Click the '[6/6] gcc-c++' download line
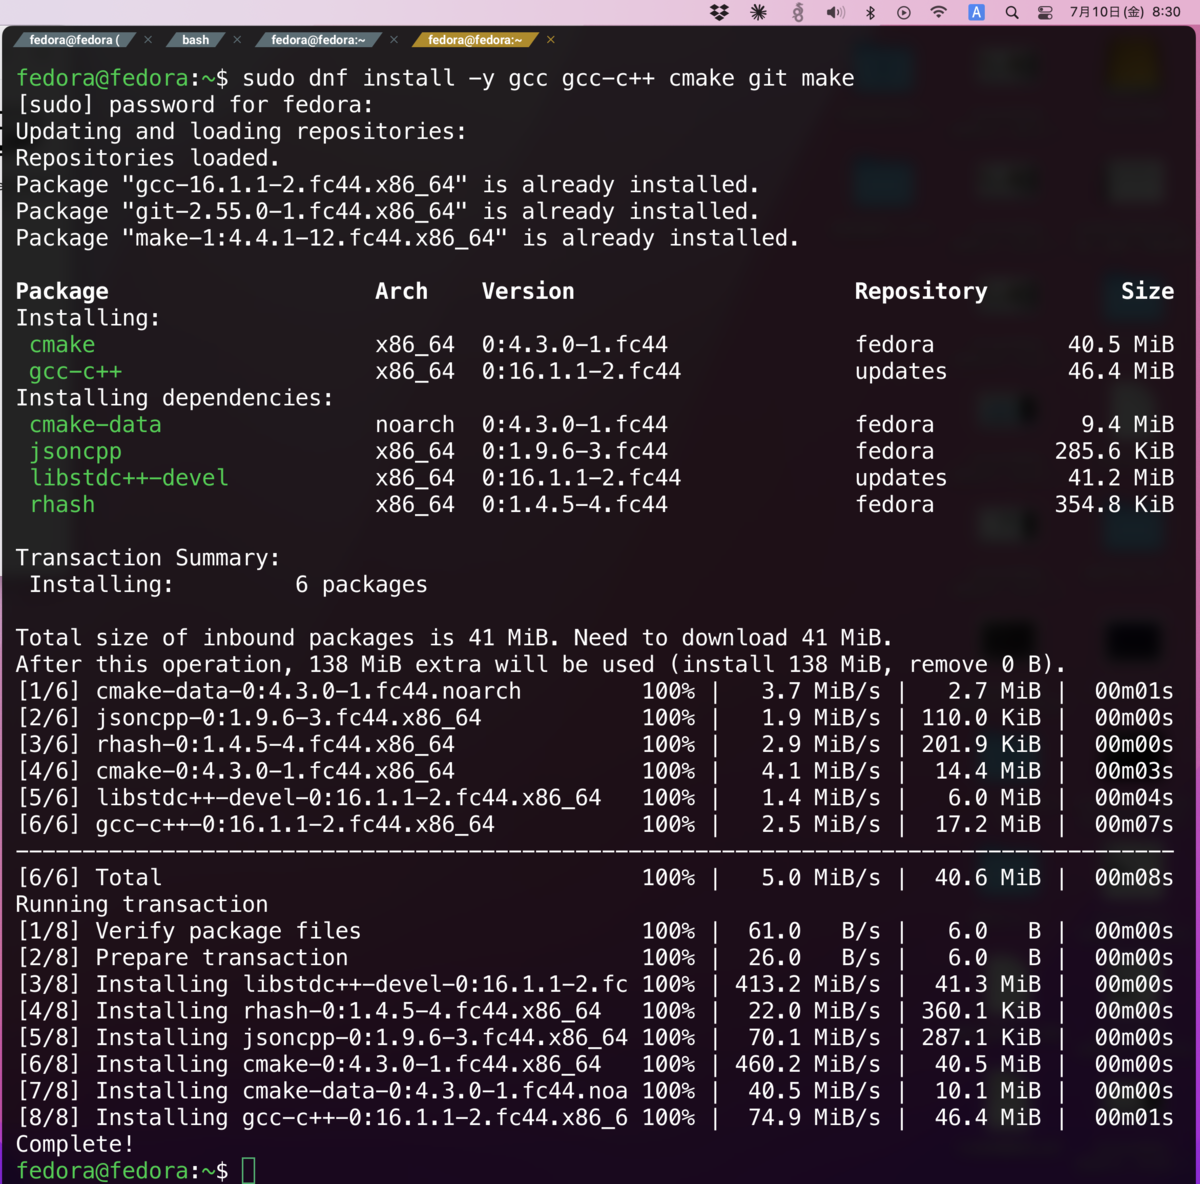 pyautogui.click(x=595, y=825)
